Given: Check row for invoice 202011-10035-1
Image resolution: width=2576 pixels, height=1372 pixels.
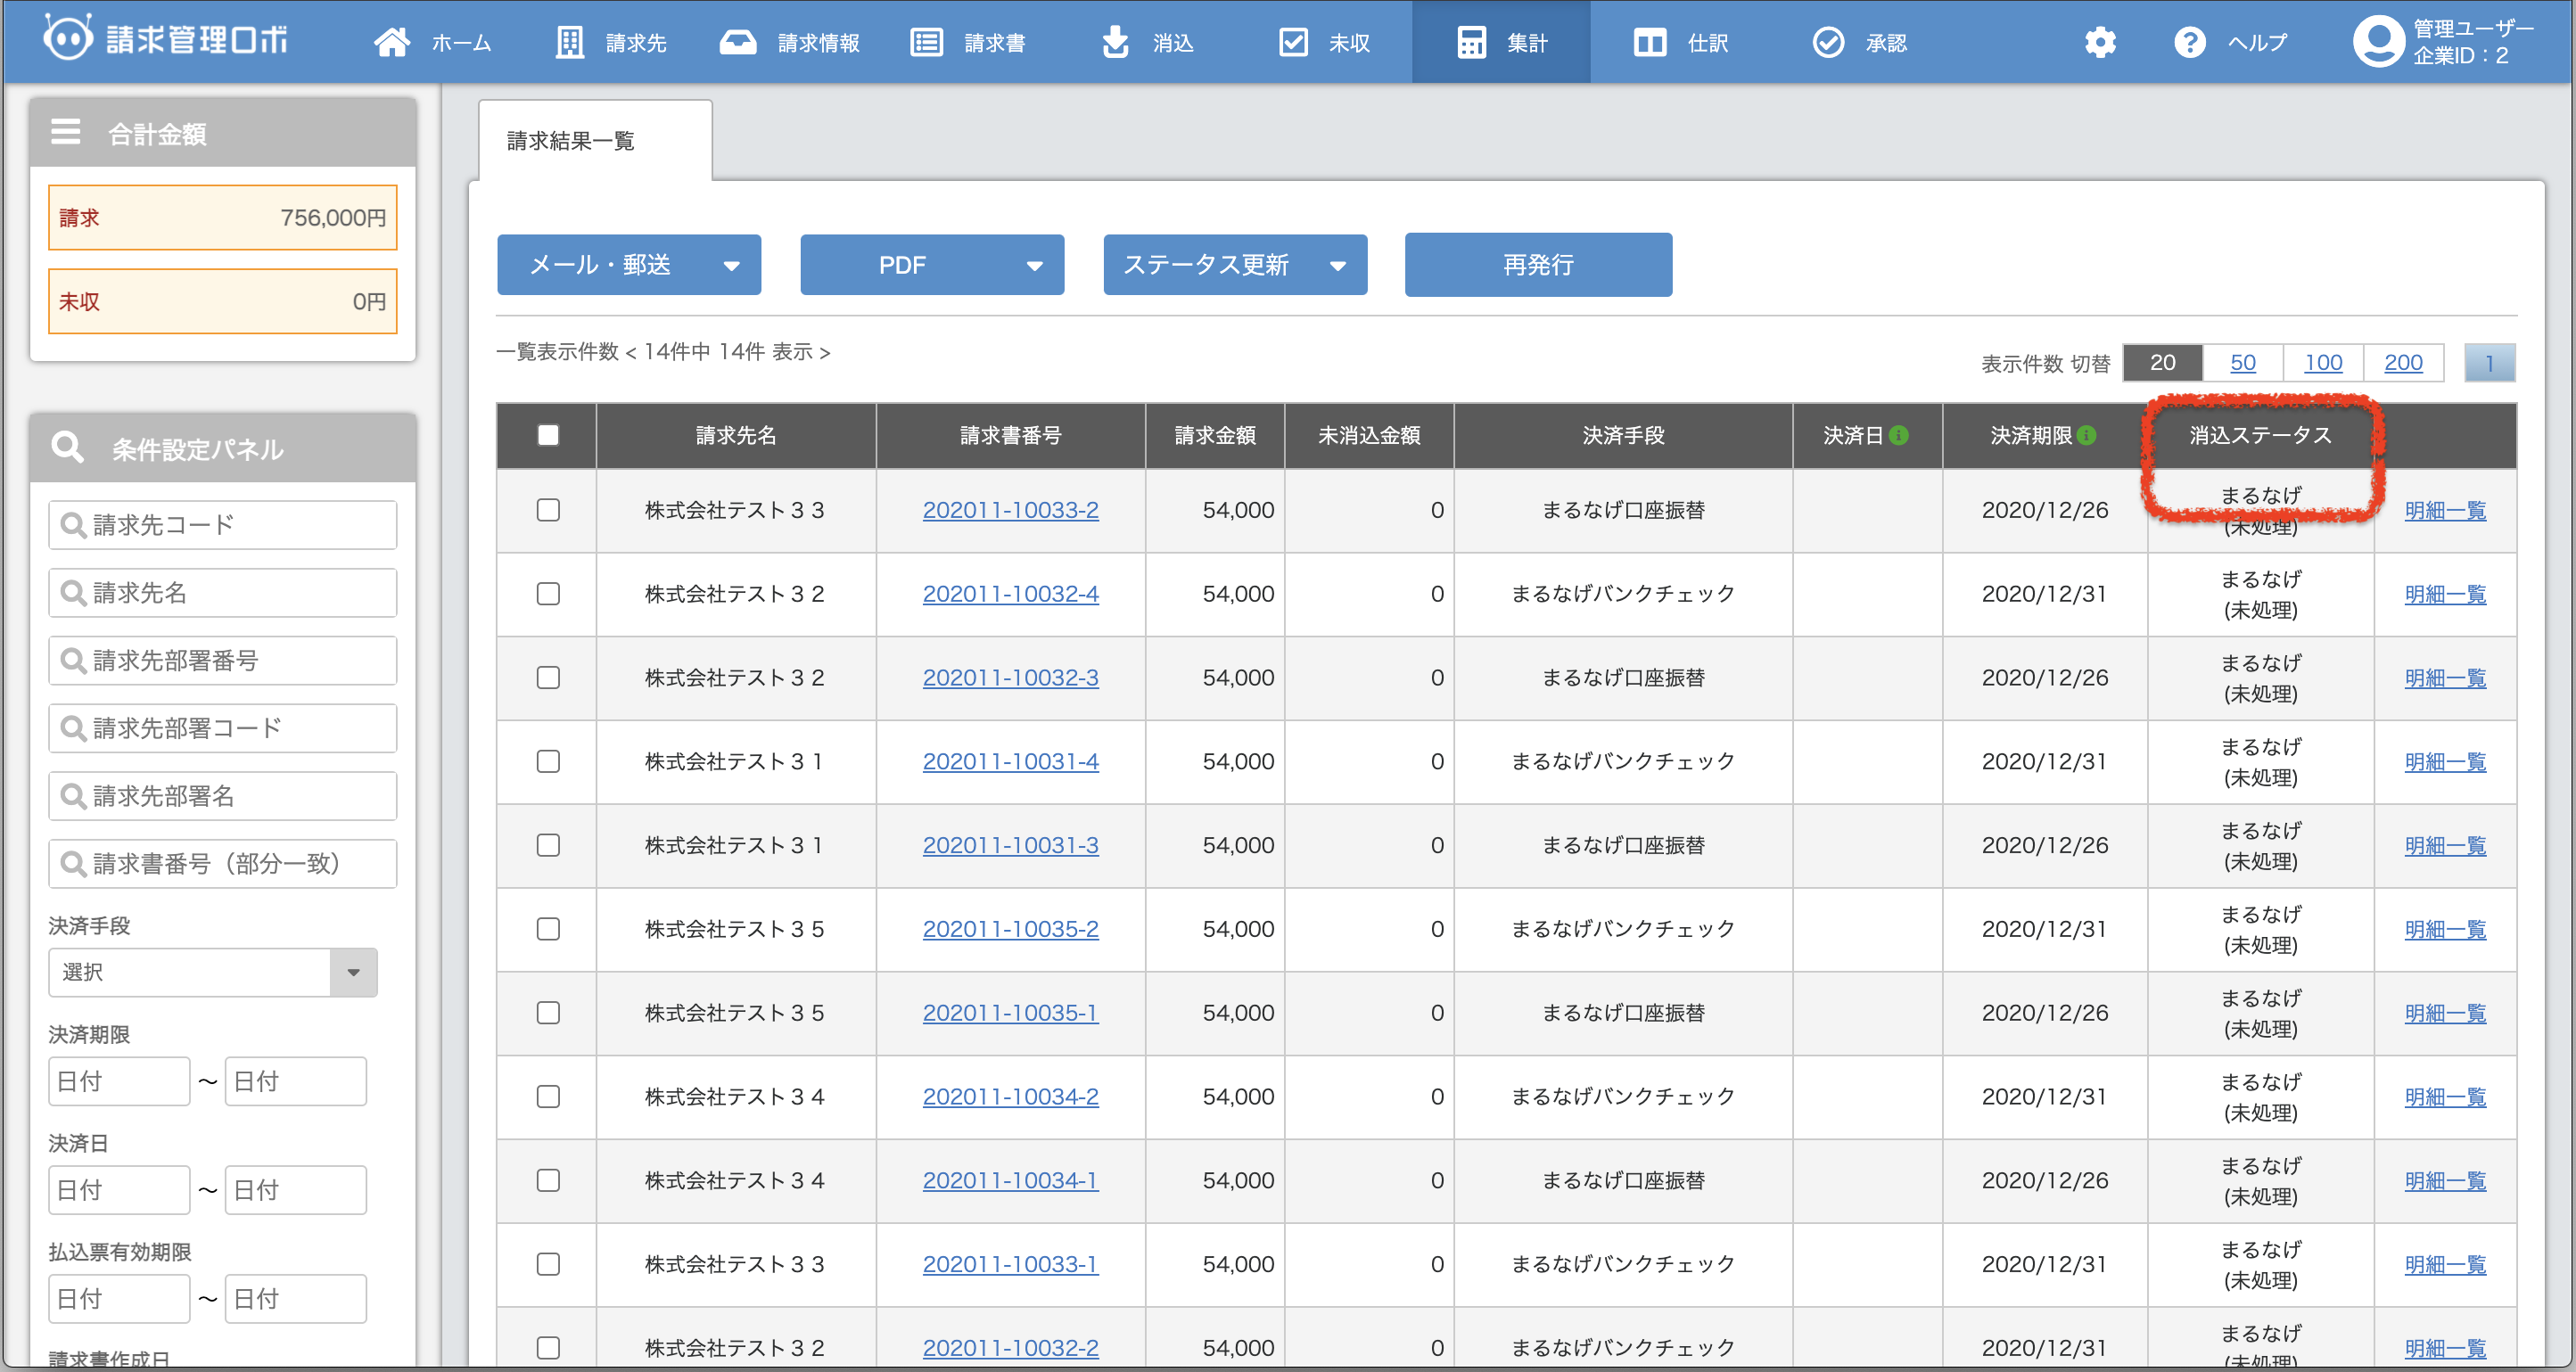Looking at the screenshot, I should point(548,1013).
